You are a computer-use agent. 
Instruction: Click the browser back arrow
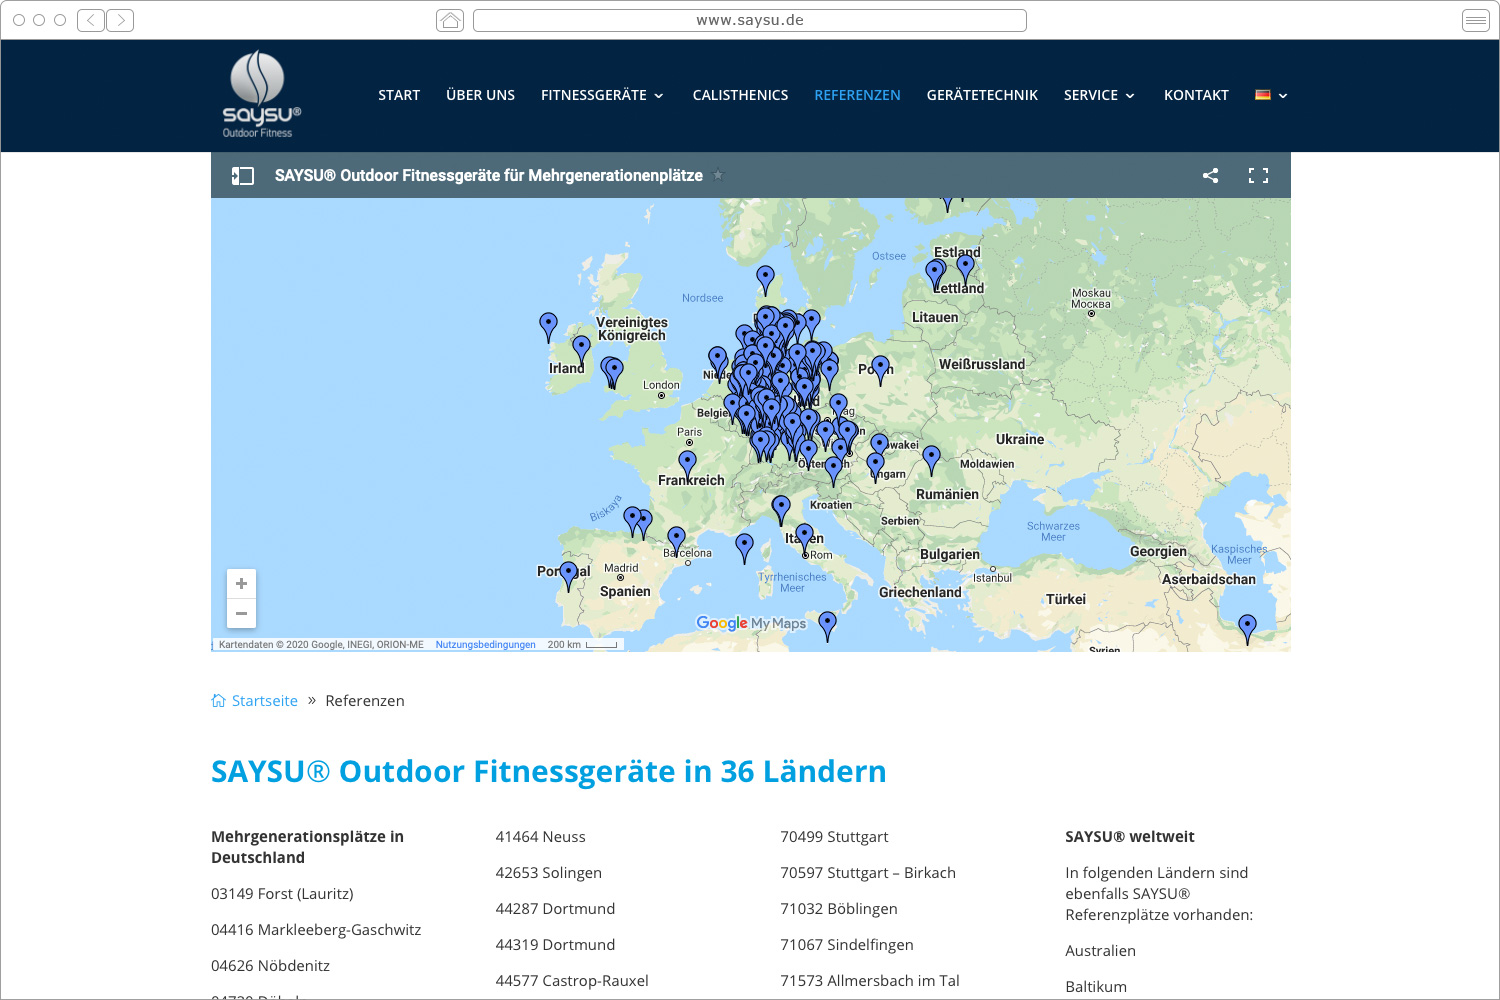[x=91, y=20]
